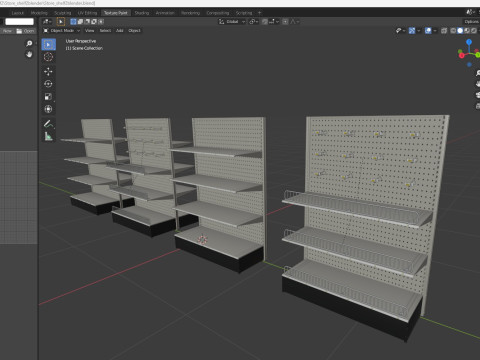This screenshot has width=480, height=360.
Task: Select the Annotate tool
Action: click(48, 124)
